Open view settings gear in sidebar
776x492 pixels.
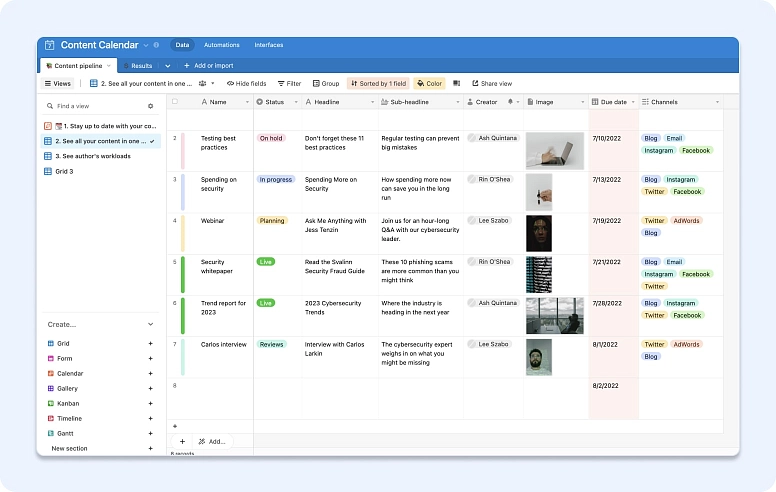point(151,106)
